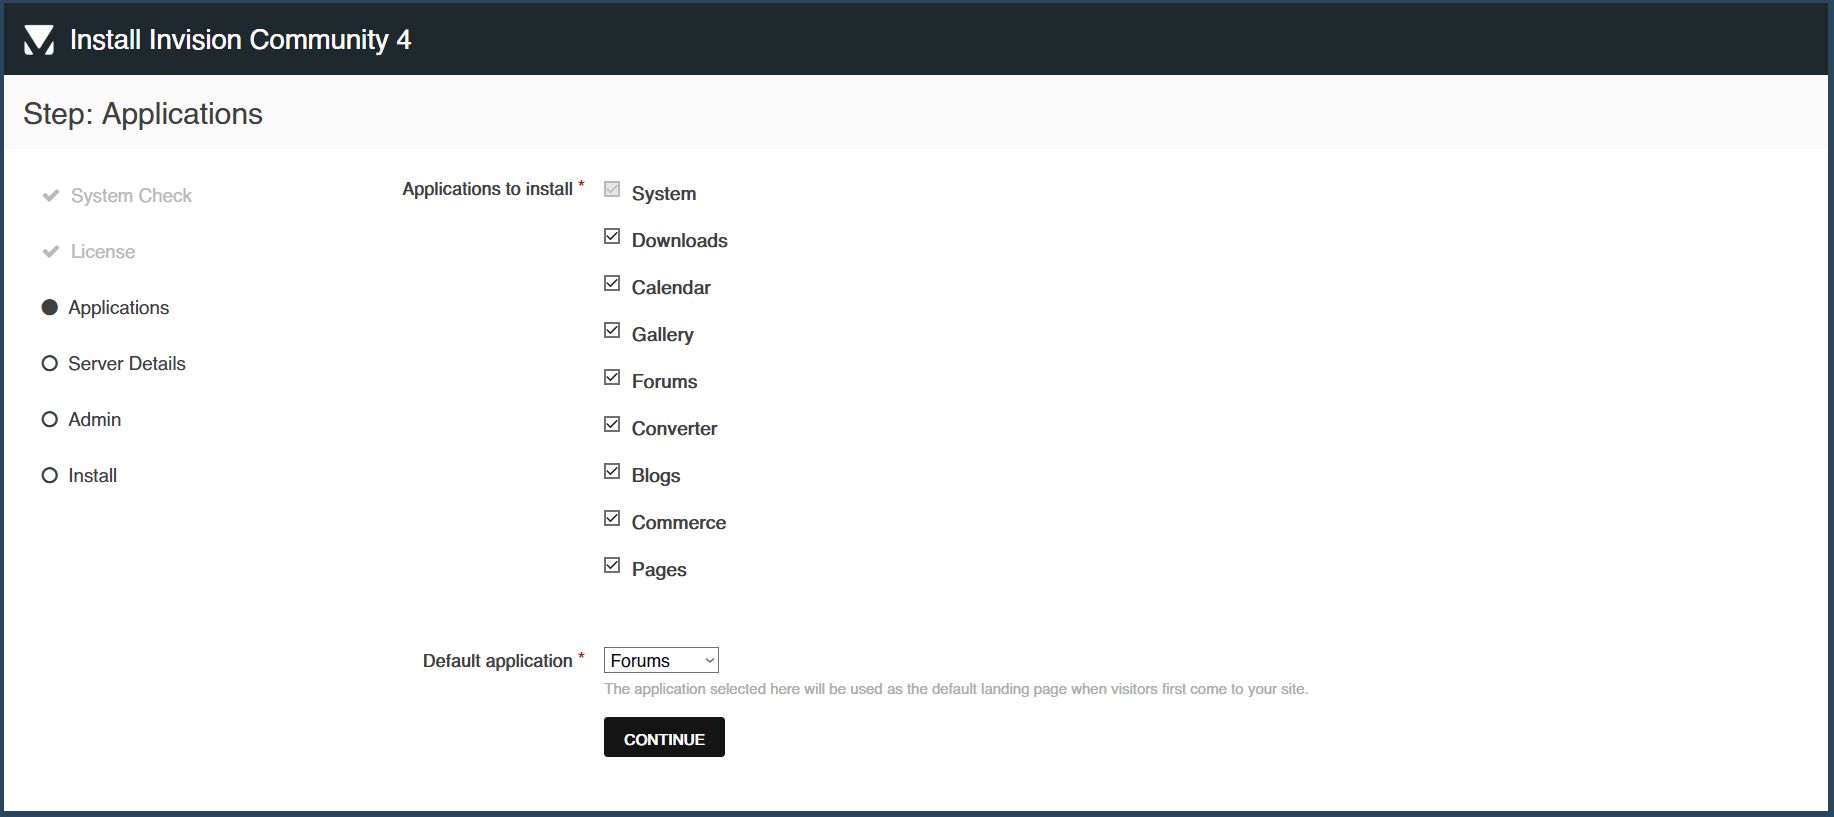This screenshot has width=1834, height=817.
Task: Go to the License step label
Action: (x=103, y=252)
